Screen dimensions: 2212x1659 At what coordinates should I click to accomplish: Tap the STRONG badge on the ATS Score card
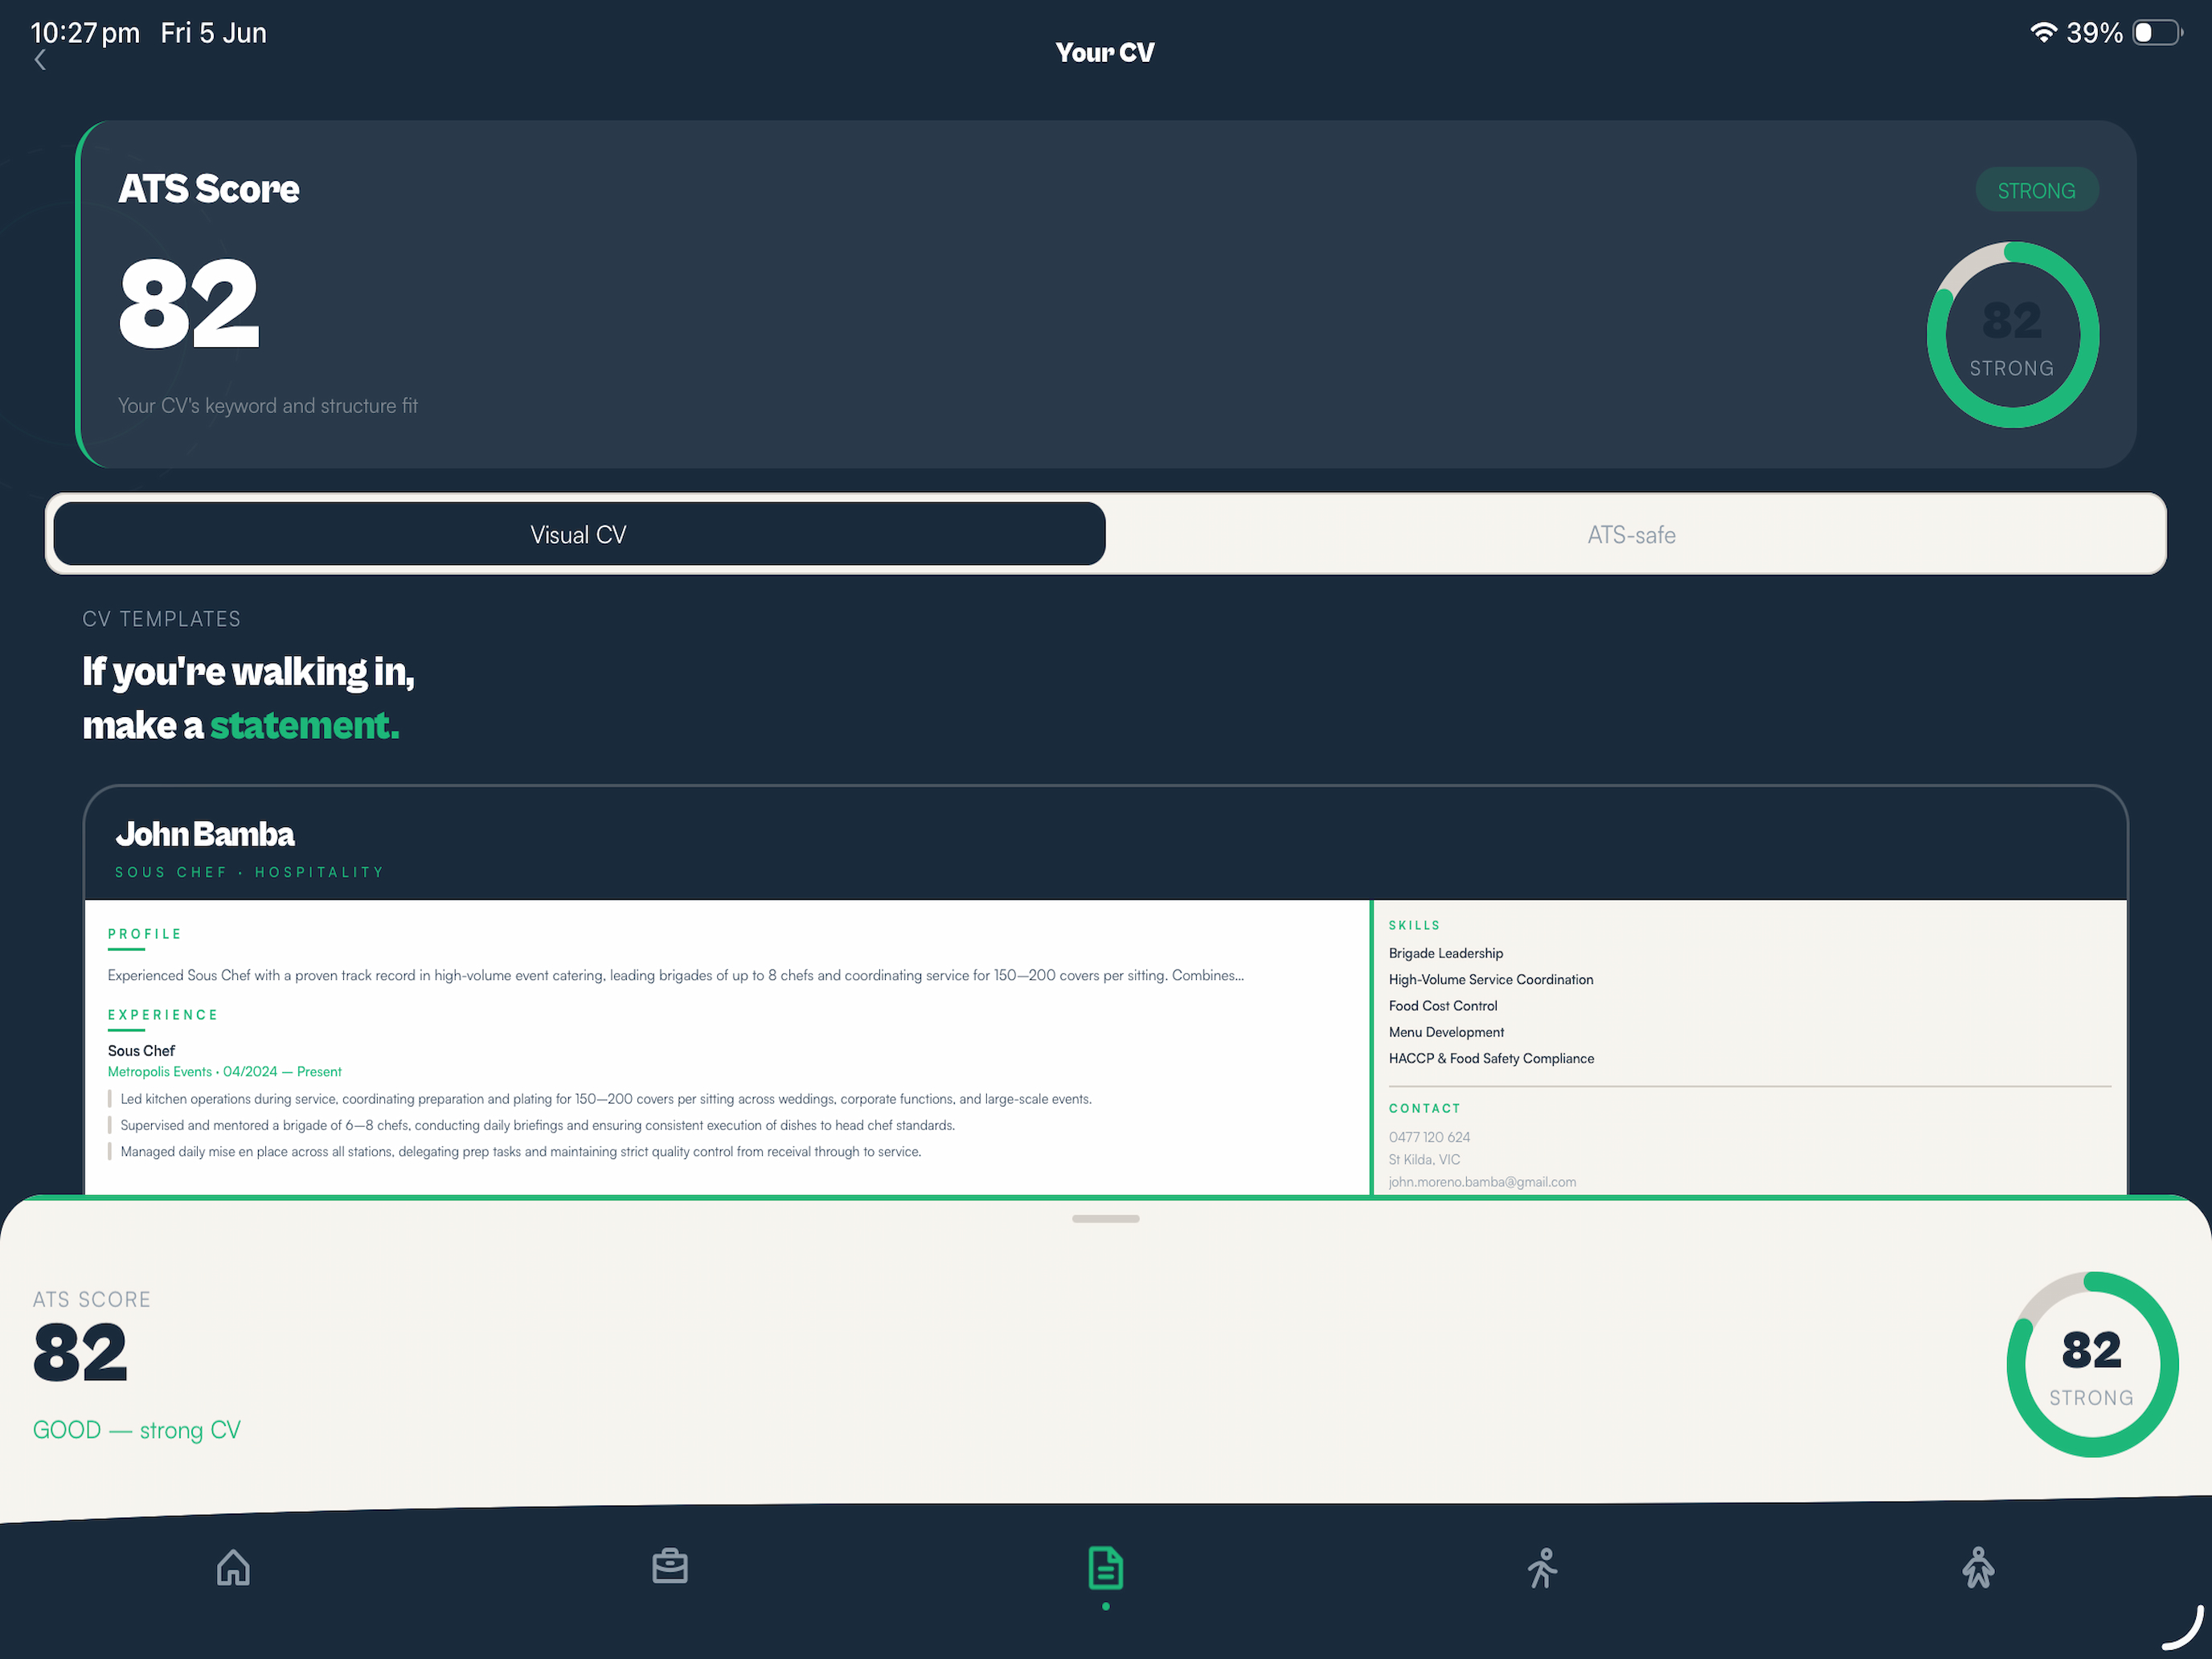2036,190
